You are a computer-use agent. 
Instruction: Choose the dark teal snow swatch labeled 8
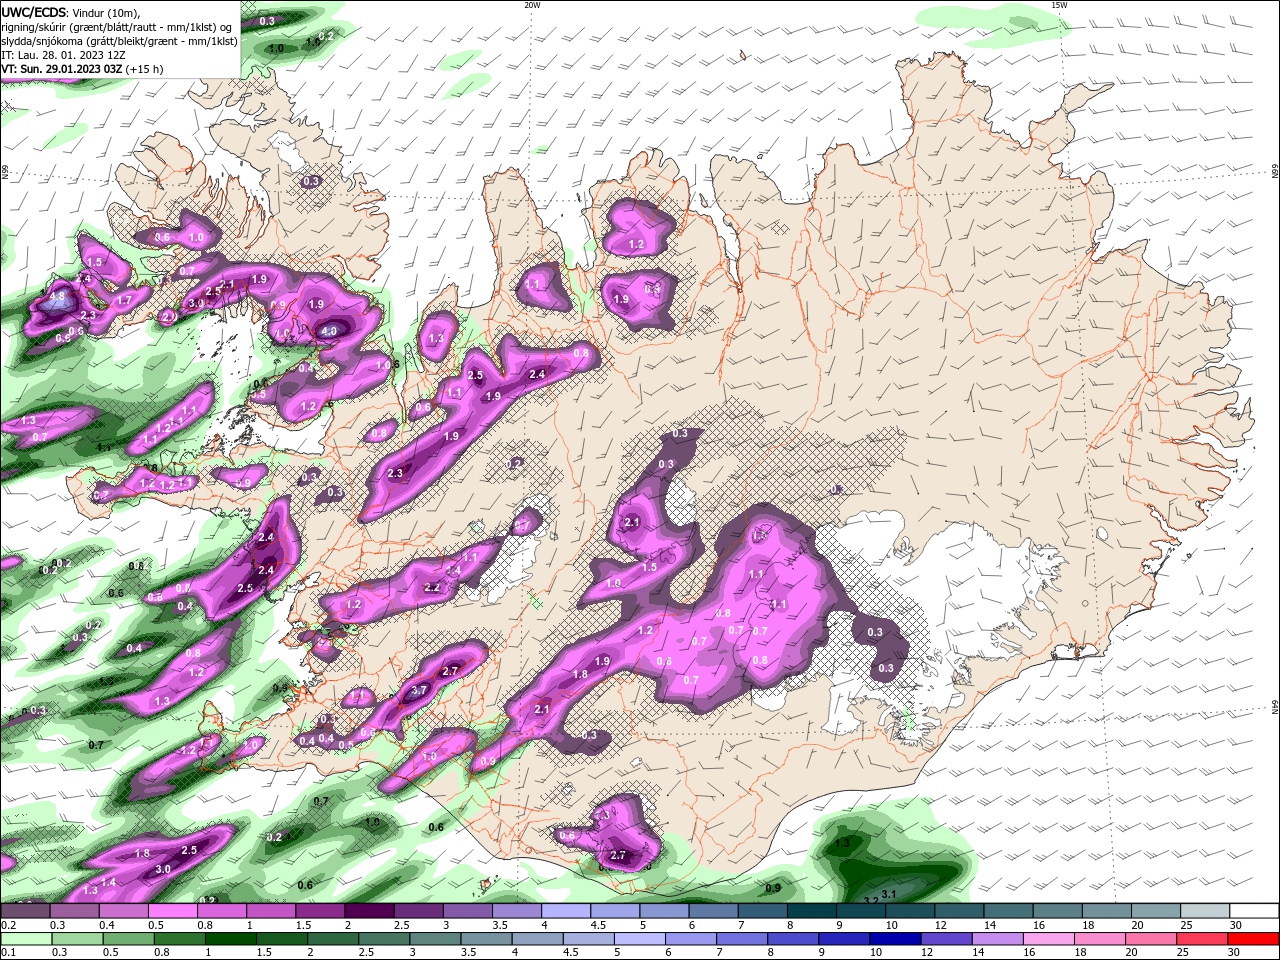811,911
